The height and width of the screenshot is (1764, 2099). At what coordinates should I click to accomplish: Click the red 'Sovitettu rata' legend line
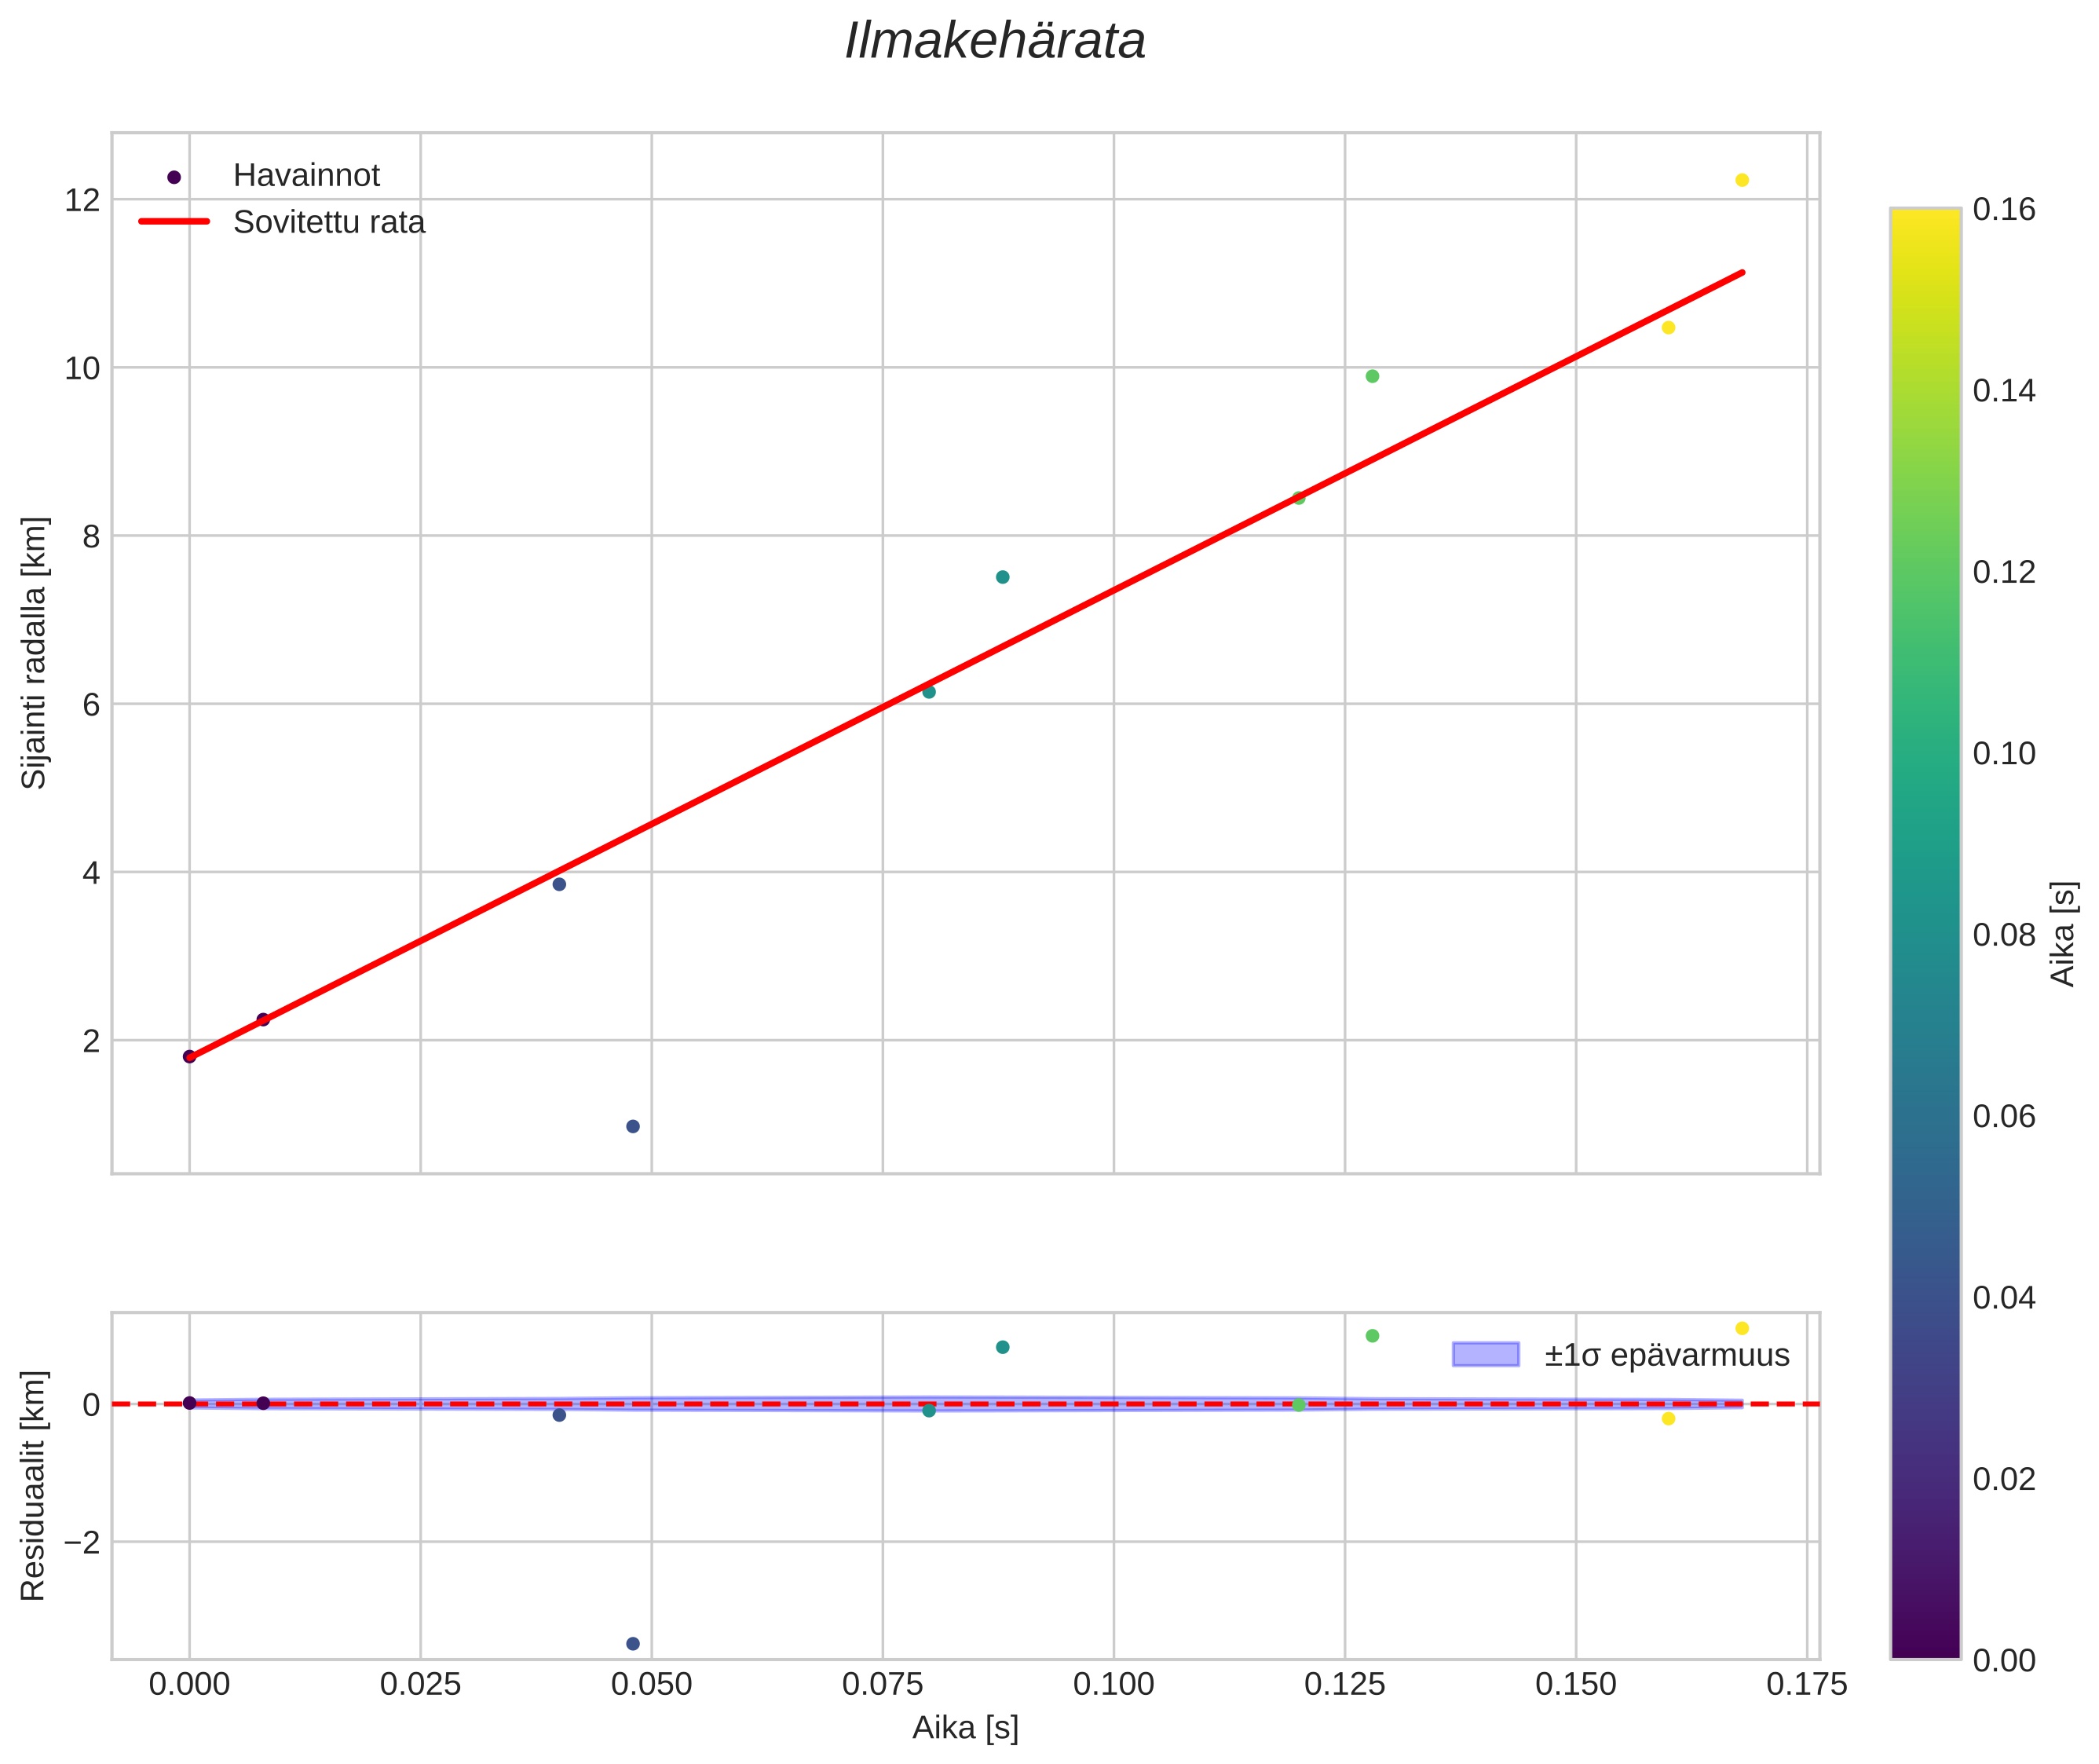point(174,221)
